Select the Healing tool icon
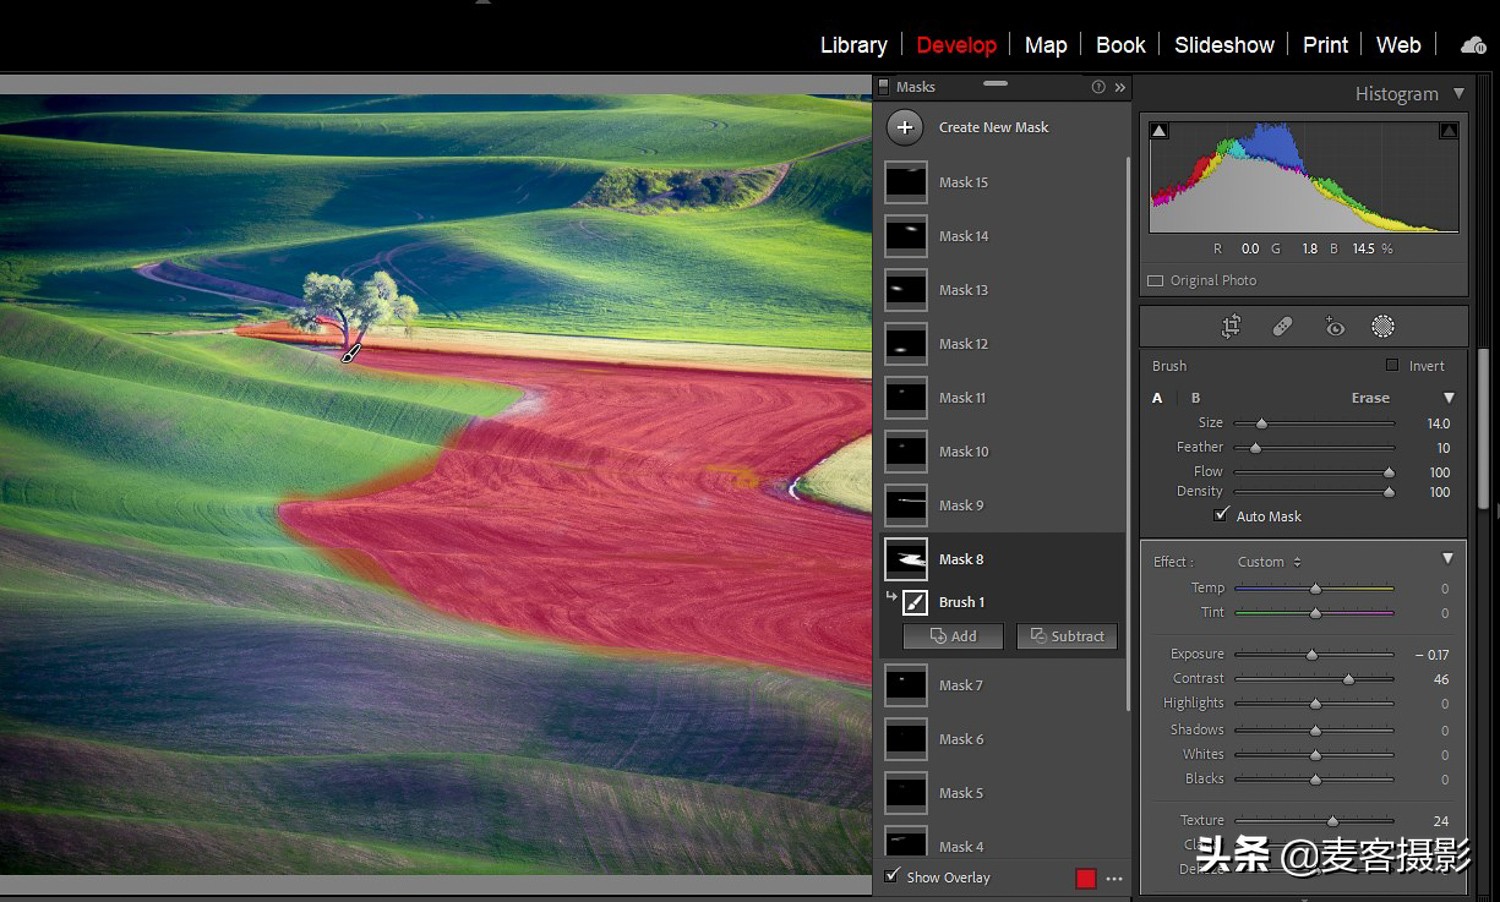 1282,326
